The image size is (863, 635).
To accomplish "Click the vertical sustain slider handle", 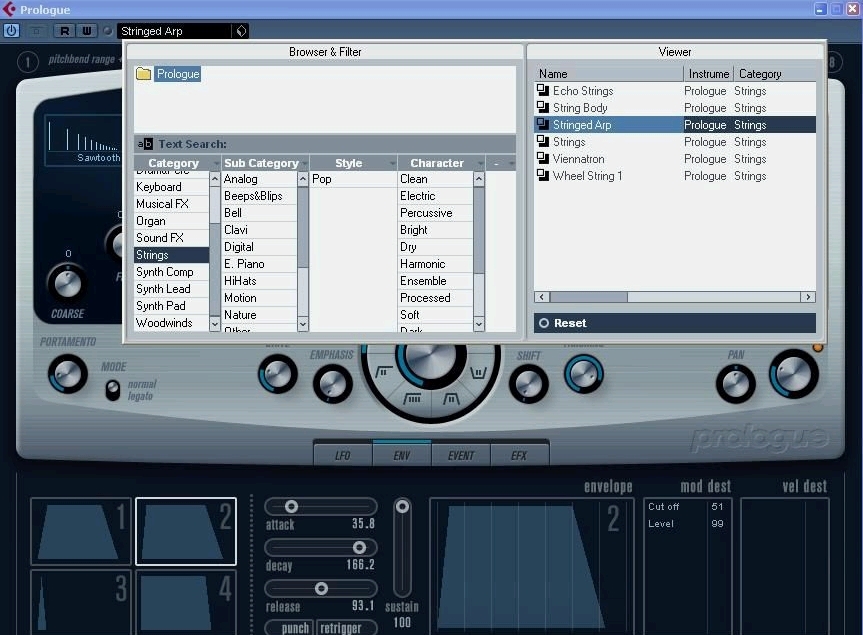I will pyautogui.click(x=402, y=506).
